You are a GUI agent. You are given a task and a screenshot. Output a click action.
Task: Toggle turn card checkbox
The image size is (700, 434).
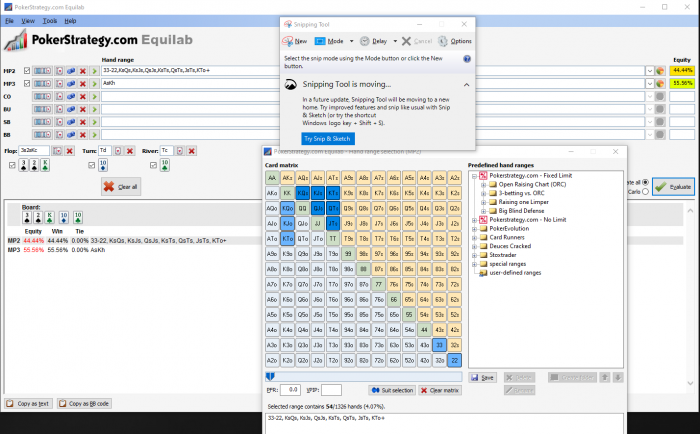(x=92, y=165)
